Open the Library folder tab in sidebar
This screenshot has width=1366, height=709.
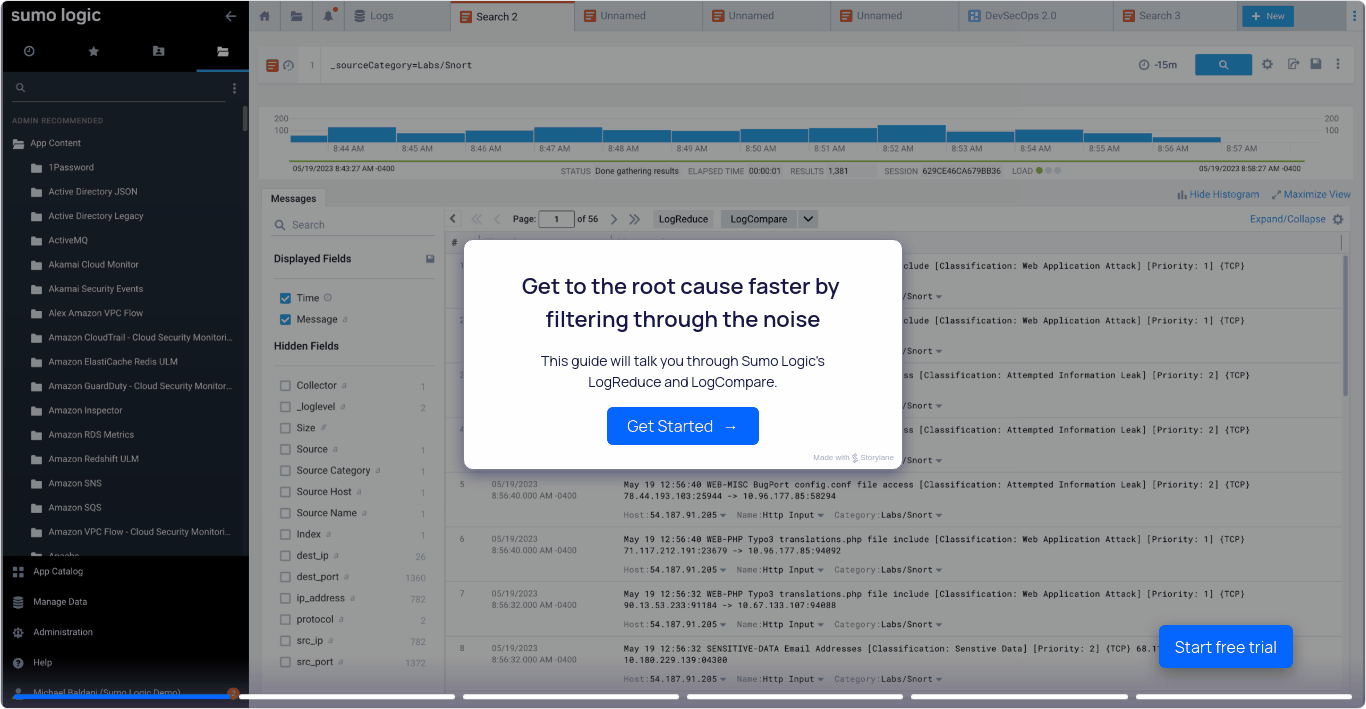(223, 51)
